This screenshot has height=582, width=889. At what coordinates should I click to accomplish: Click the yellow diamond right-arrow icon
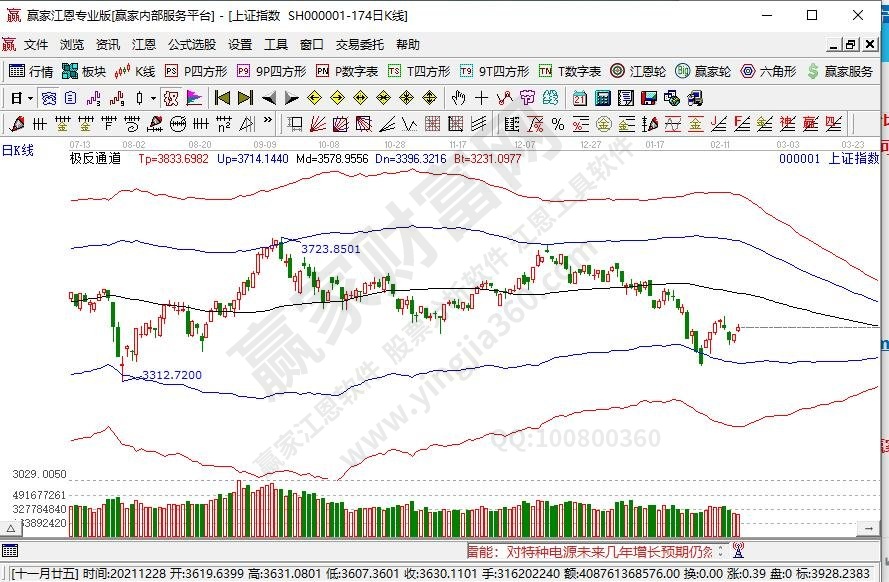pos(337,99)
